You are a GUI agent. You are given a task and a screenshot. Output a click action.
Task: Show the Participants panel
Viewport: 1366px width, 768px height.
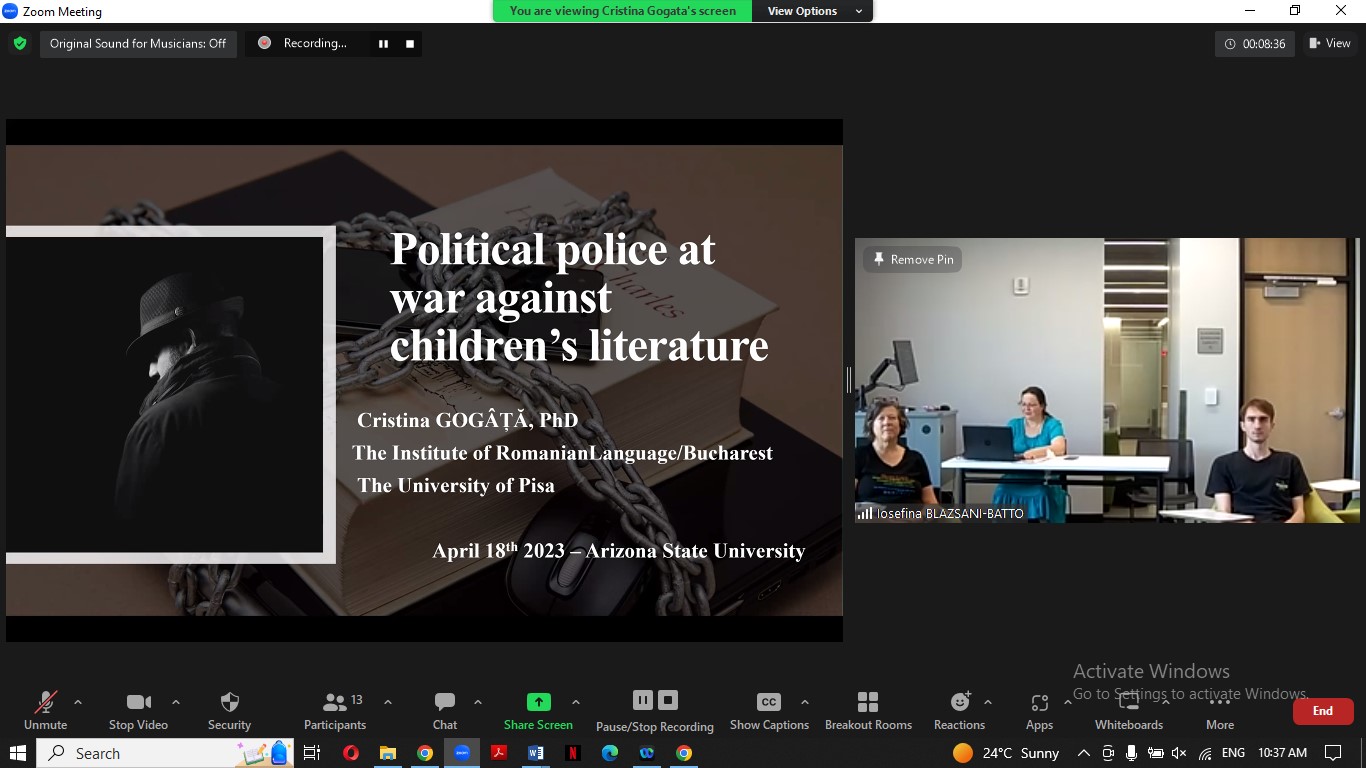pos(335,711)
